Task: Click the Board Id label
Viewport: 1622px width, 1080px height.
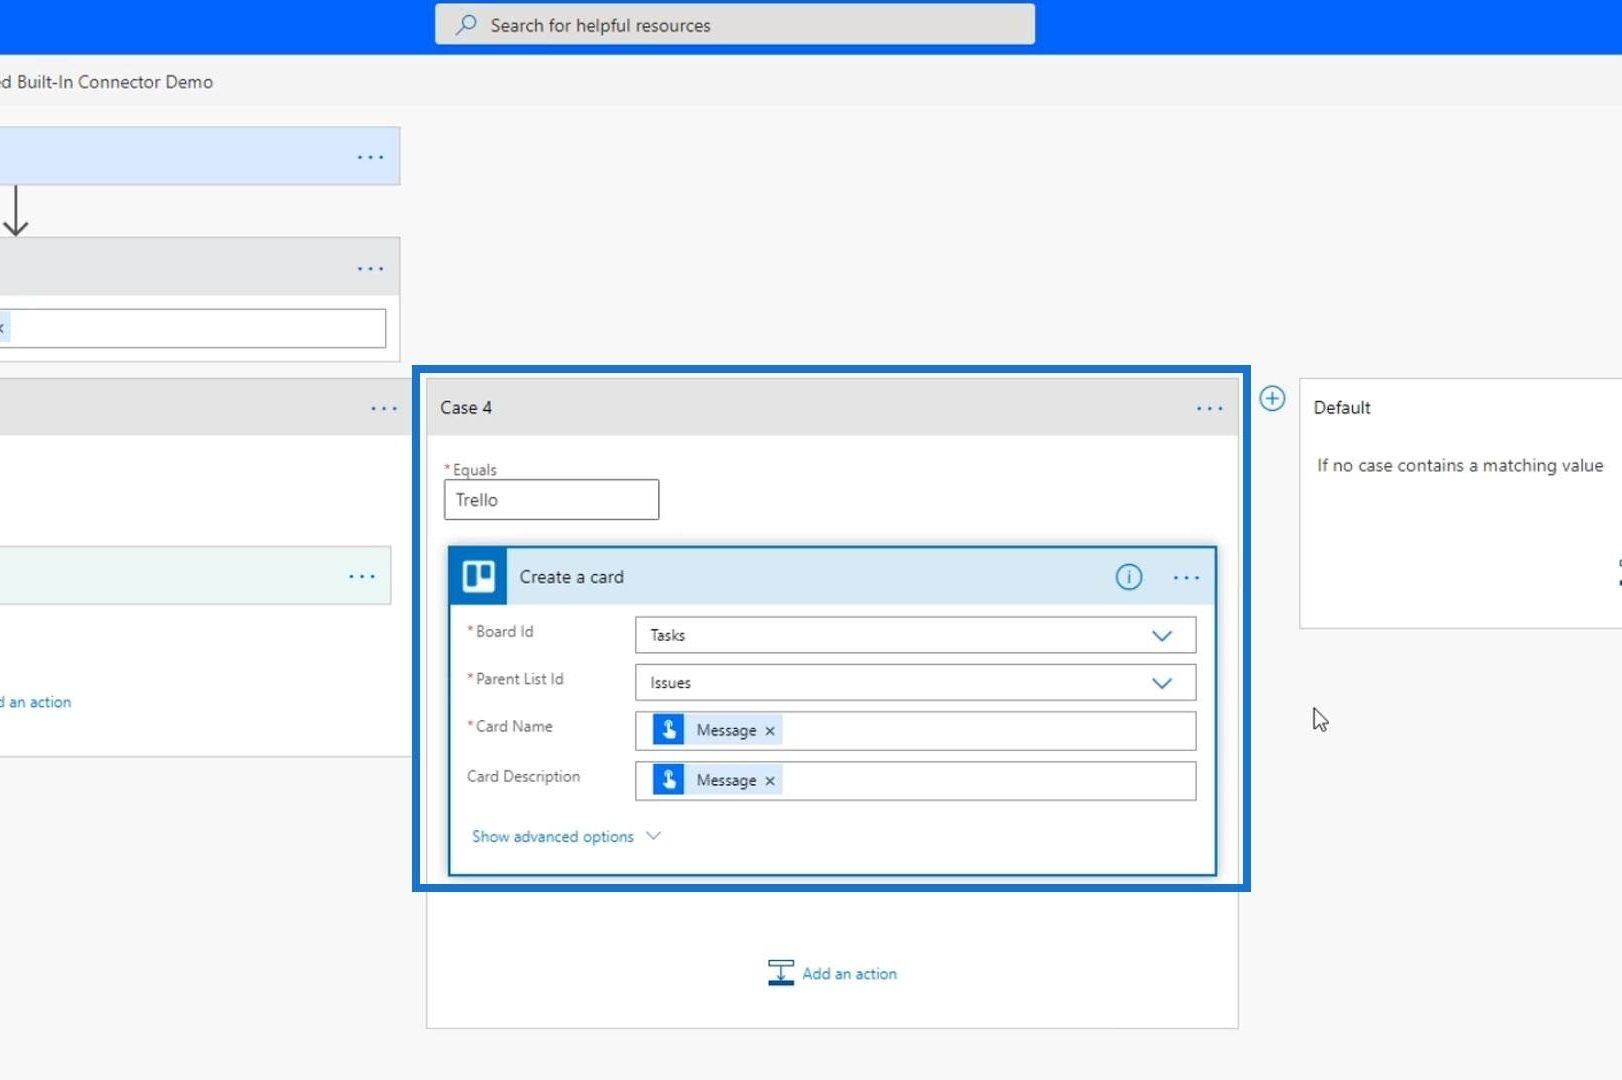Action: [x=504, y=632]
